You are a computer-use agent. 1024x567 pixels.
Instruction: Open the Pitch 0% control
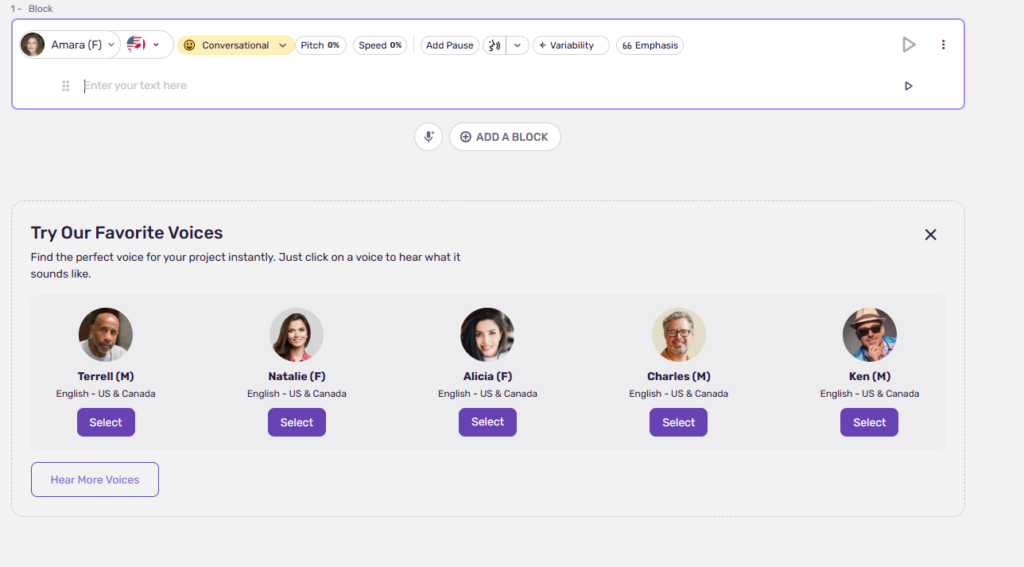click(x=320, y=45)
